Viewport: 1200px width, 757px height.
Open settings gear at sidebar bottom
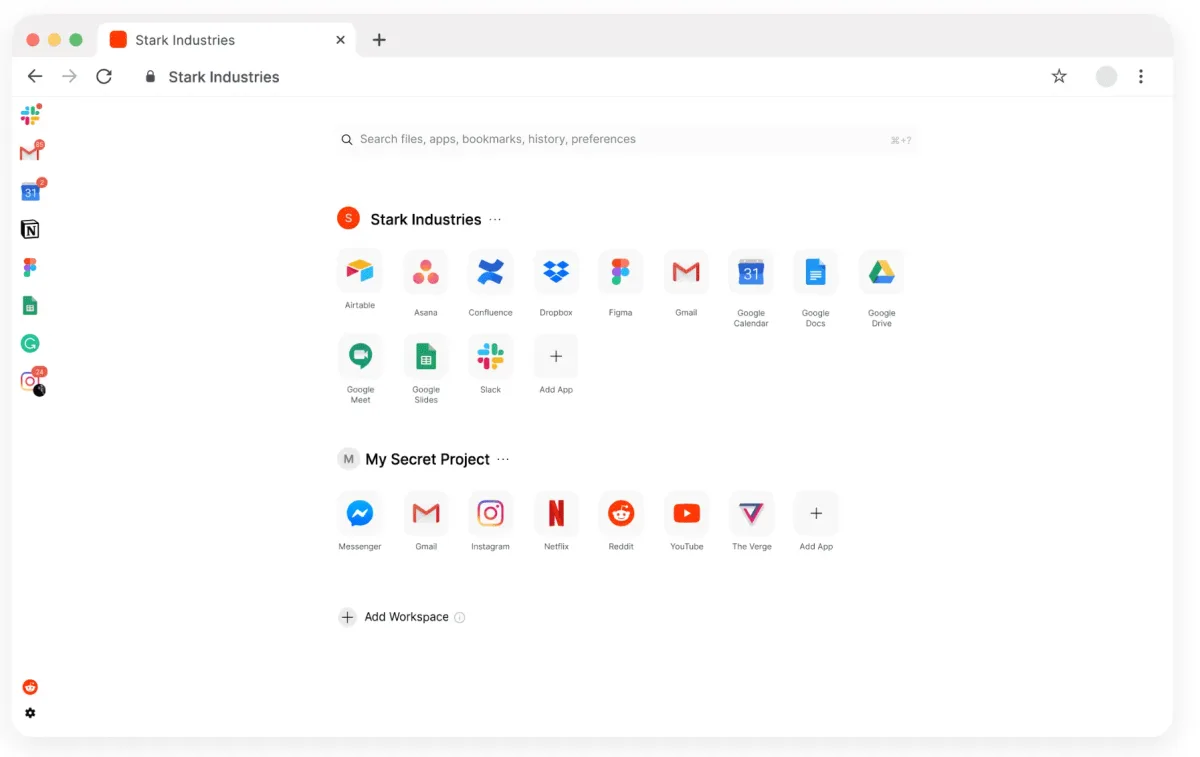coord(30,713)
